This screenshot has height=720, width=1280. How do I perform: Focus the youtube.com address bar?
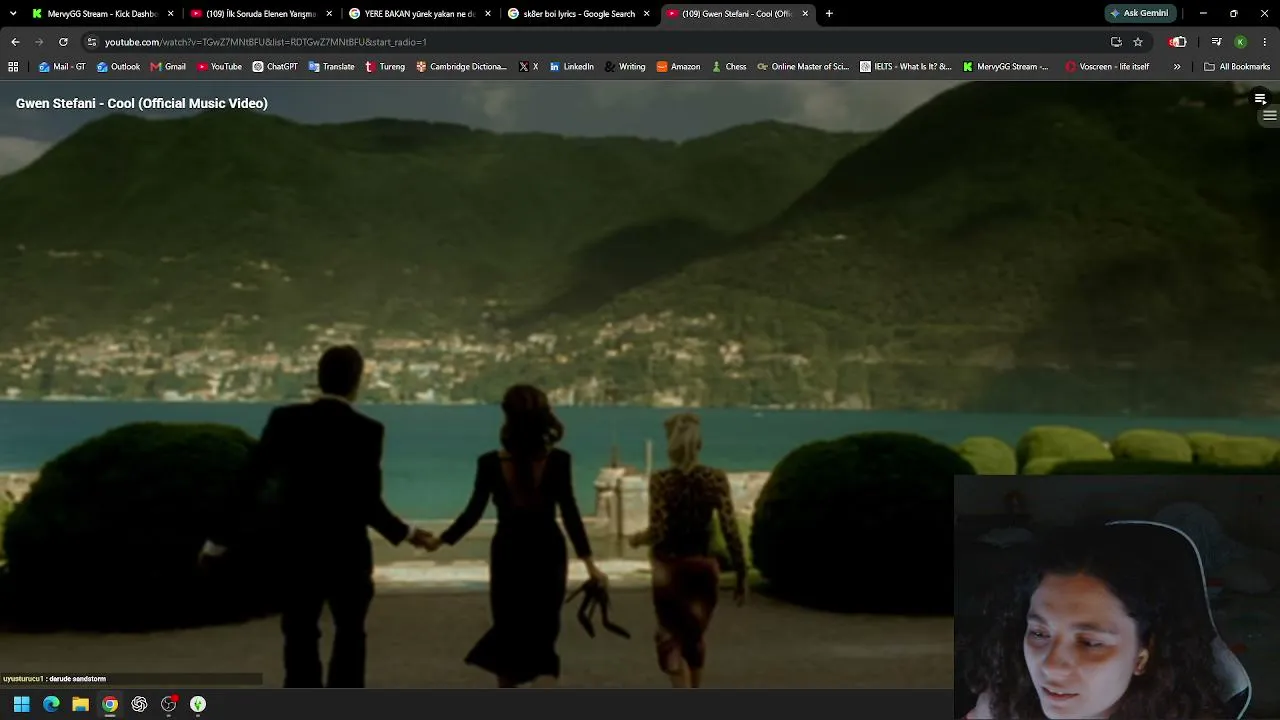tap(600, 42)
